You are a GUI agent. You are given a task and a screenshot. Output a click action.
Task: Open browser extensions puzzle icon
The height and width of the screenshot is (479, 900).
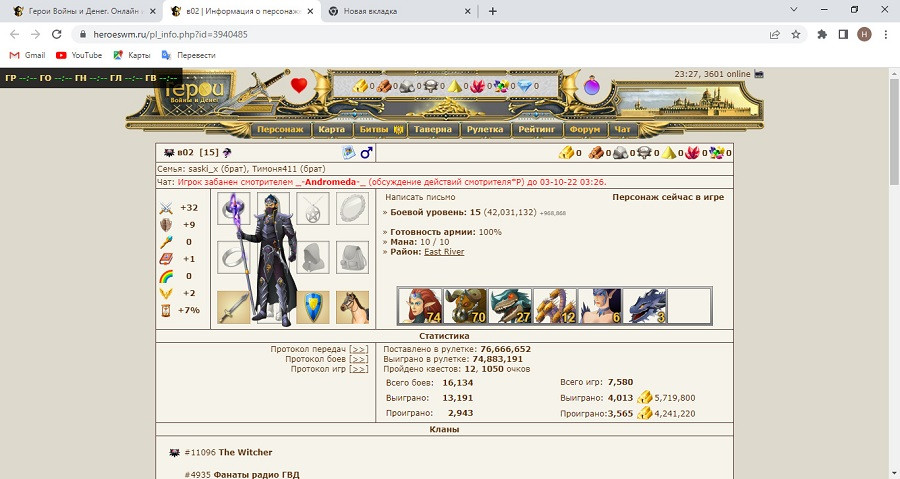822,34
